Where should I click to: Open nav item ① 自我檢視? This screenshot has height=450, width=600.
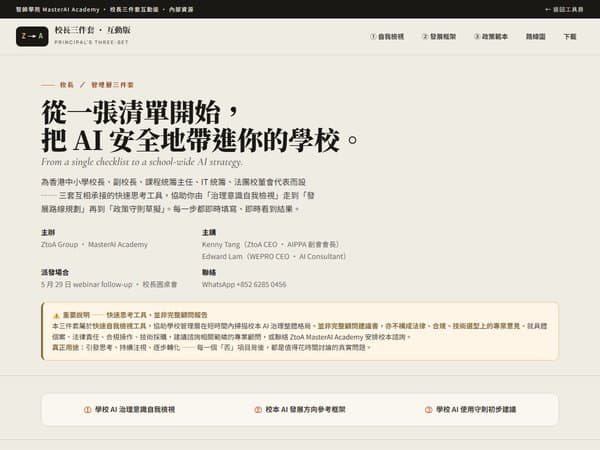point(387,37)
